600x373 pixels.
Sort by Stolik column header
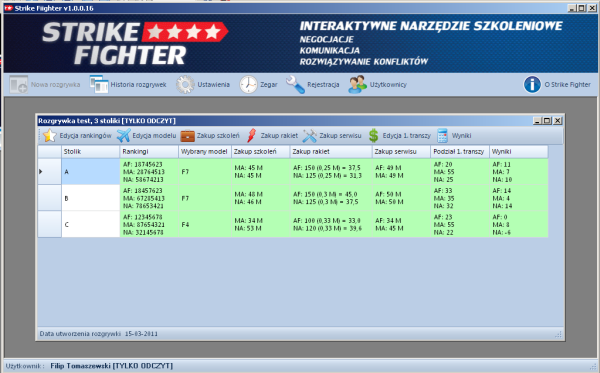click(91, 151)
